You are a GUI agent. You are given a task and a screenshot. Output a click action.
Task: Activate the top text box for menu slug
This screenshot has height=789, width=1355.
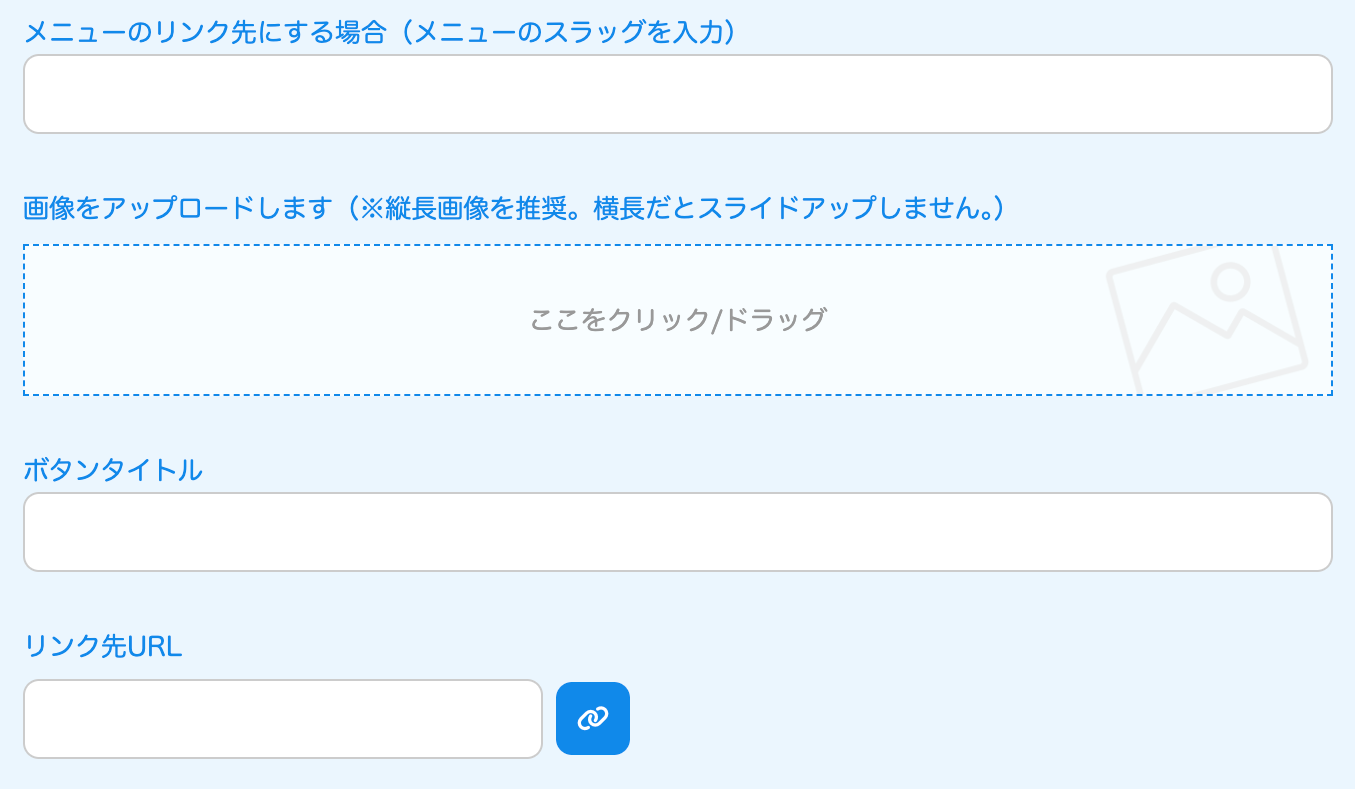[677, 94]
